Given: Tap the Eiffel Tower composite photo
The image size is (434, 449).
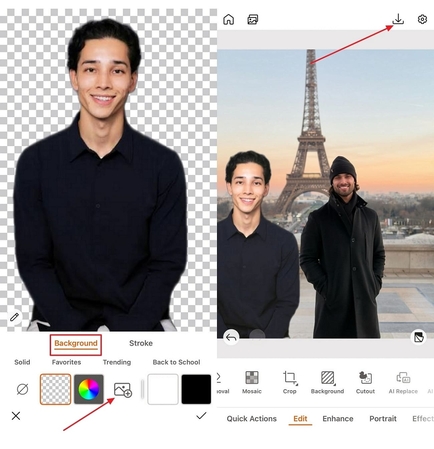Looking at the screenshot, I should (x=325, y=194).
